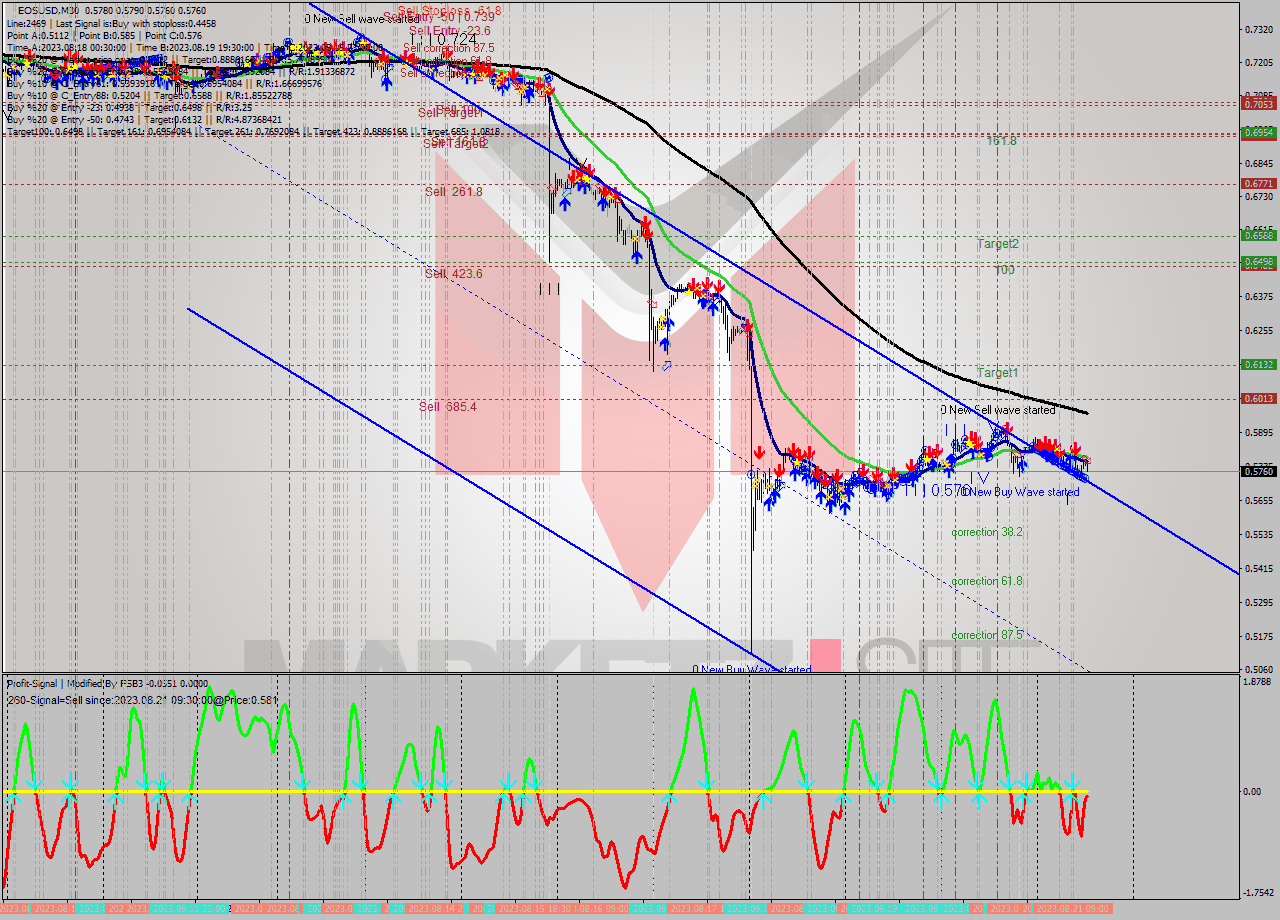Click the 0.5535 price axis value
Image resolution: width=1280 pixels, height=920 pixels.
(x=1258, y=535)
